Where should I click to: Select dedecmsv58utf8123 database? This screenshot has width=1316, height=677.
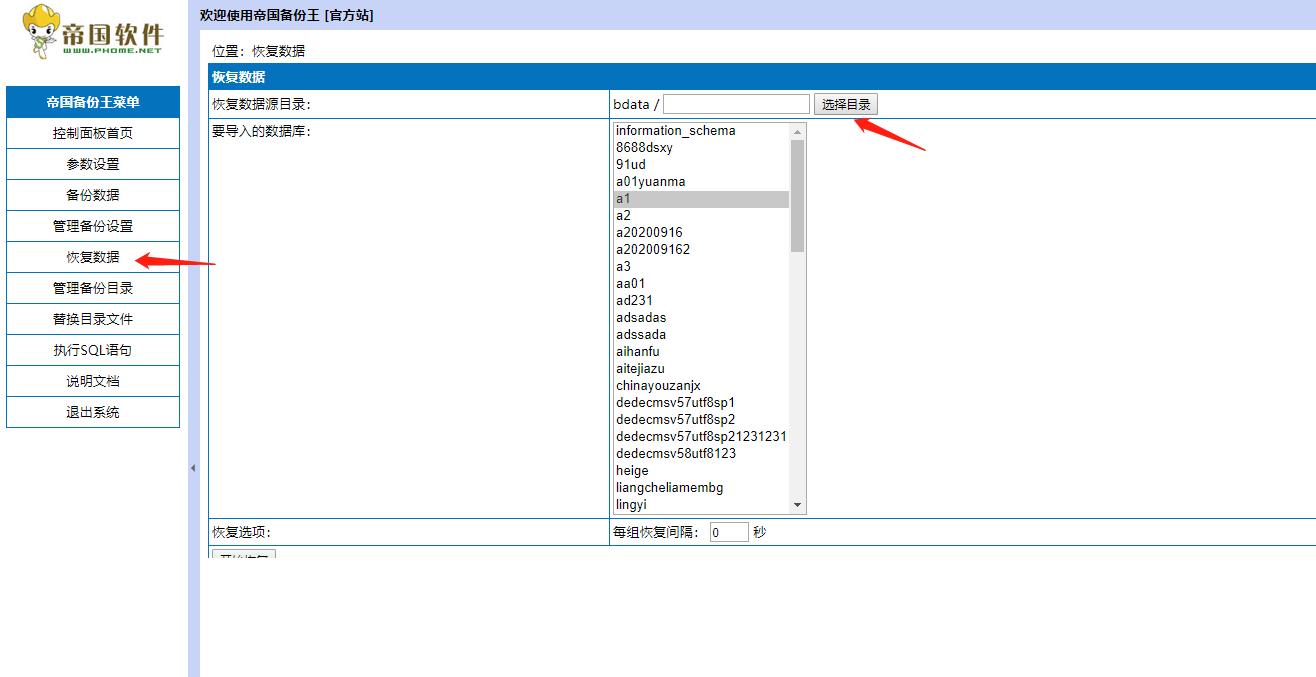click(701, 454)
